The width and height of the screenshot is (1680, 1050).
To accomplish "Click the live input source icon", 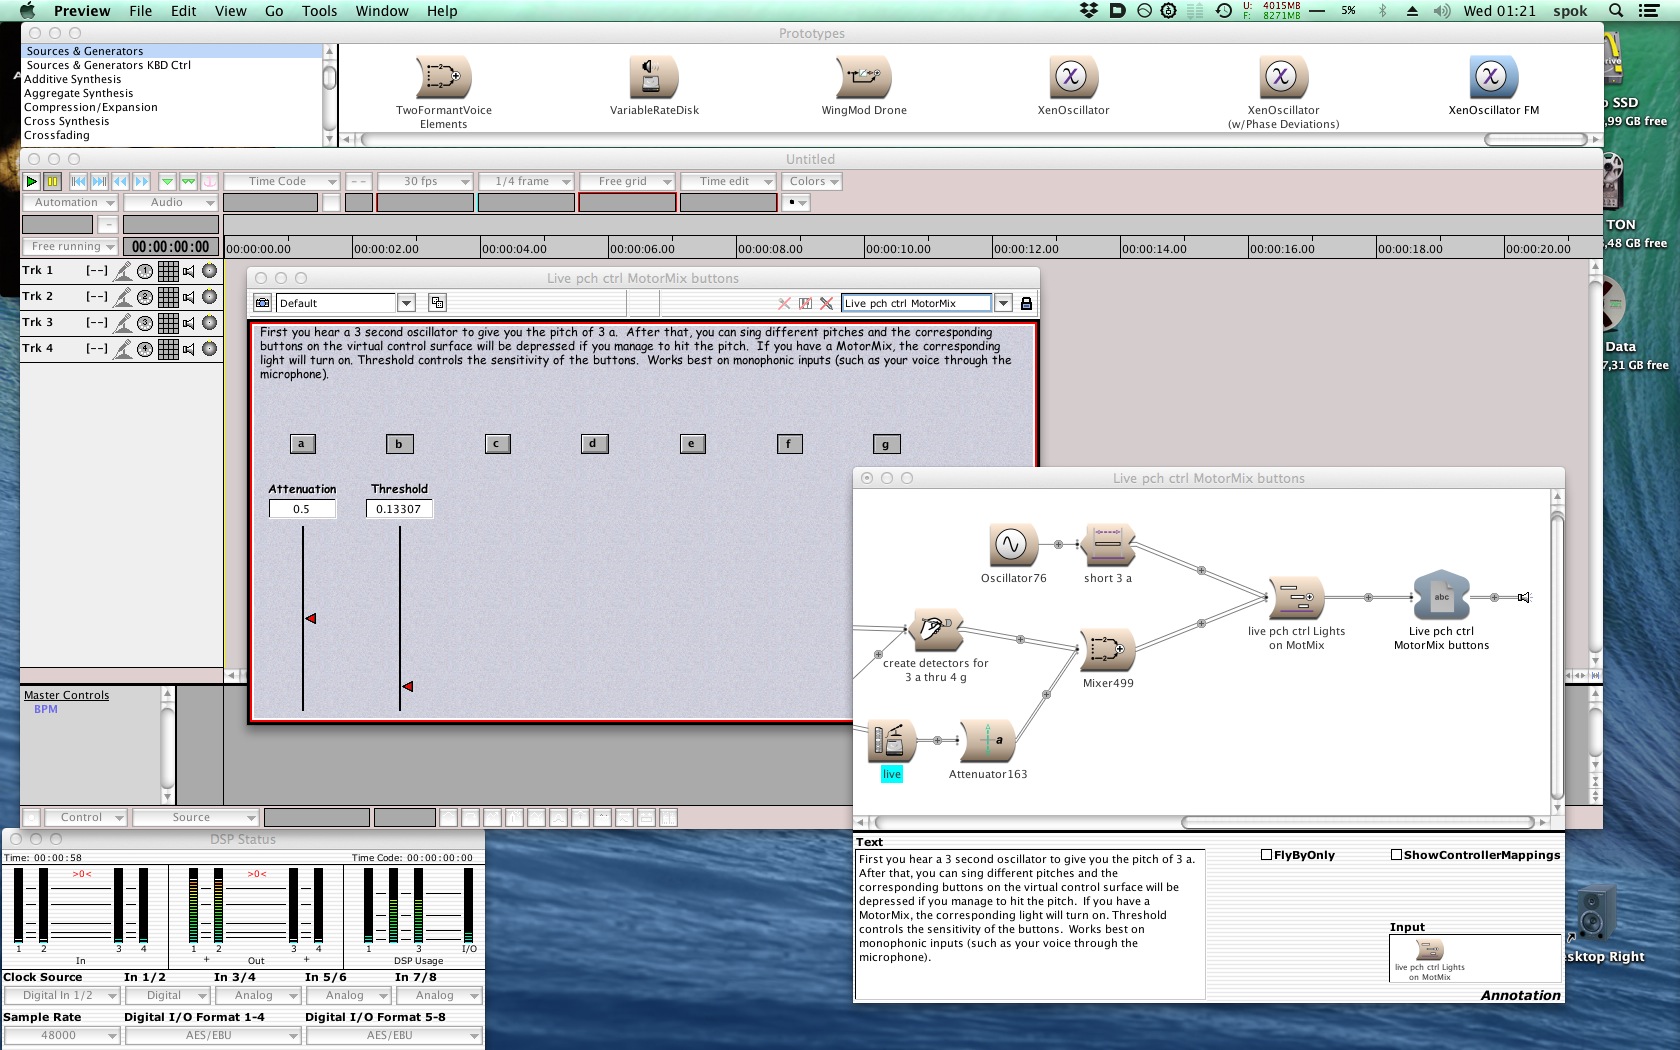I will 889,741.
